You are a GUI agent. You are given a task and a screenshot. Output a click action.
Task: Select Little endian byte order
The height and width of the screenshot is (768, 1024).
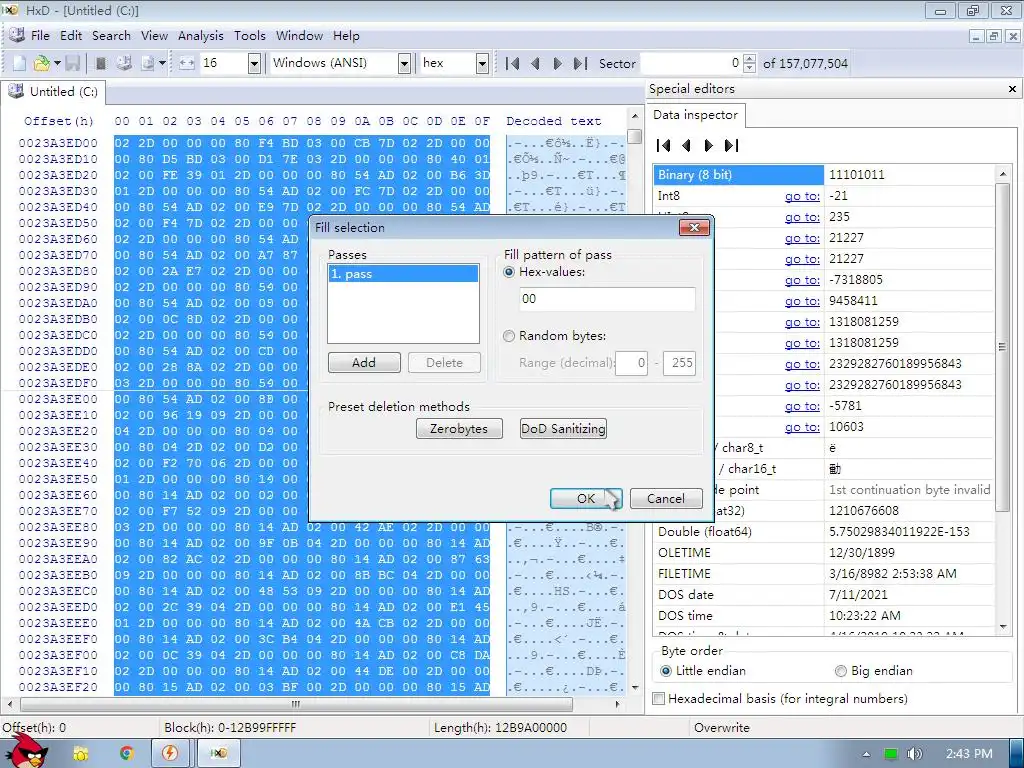666,671
